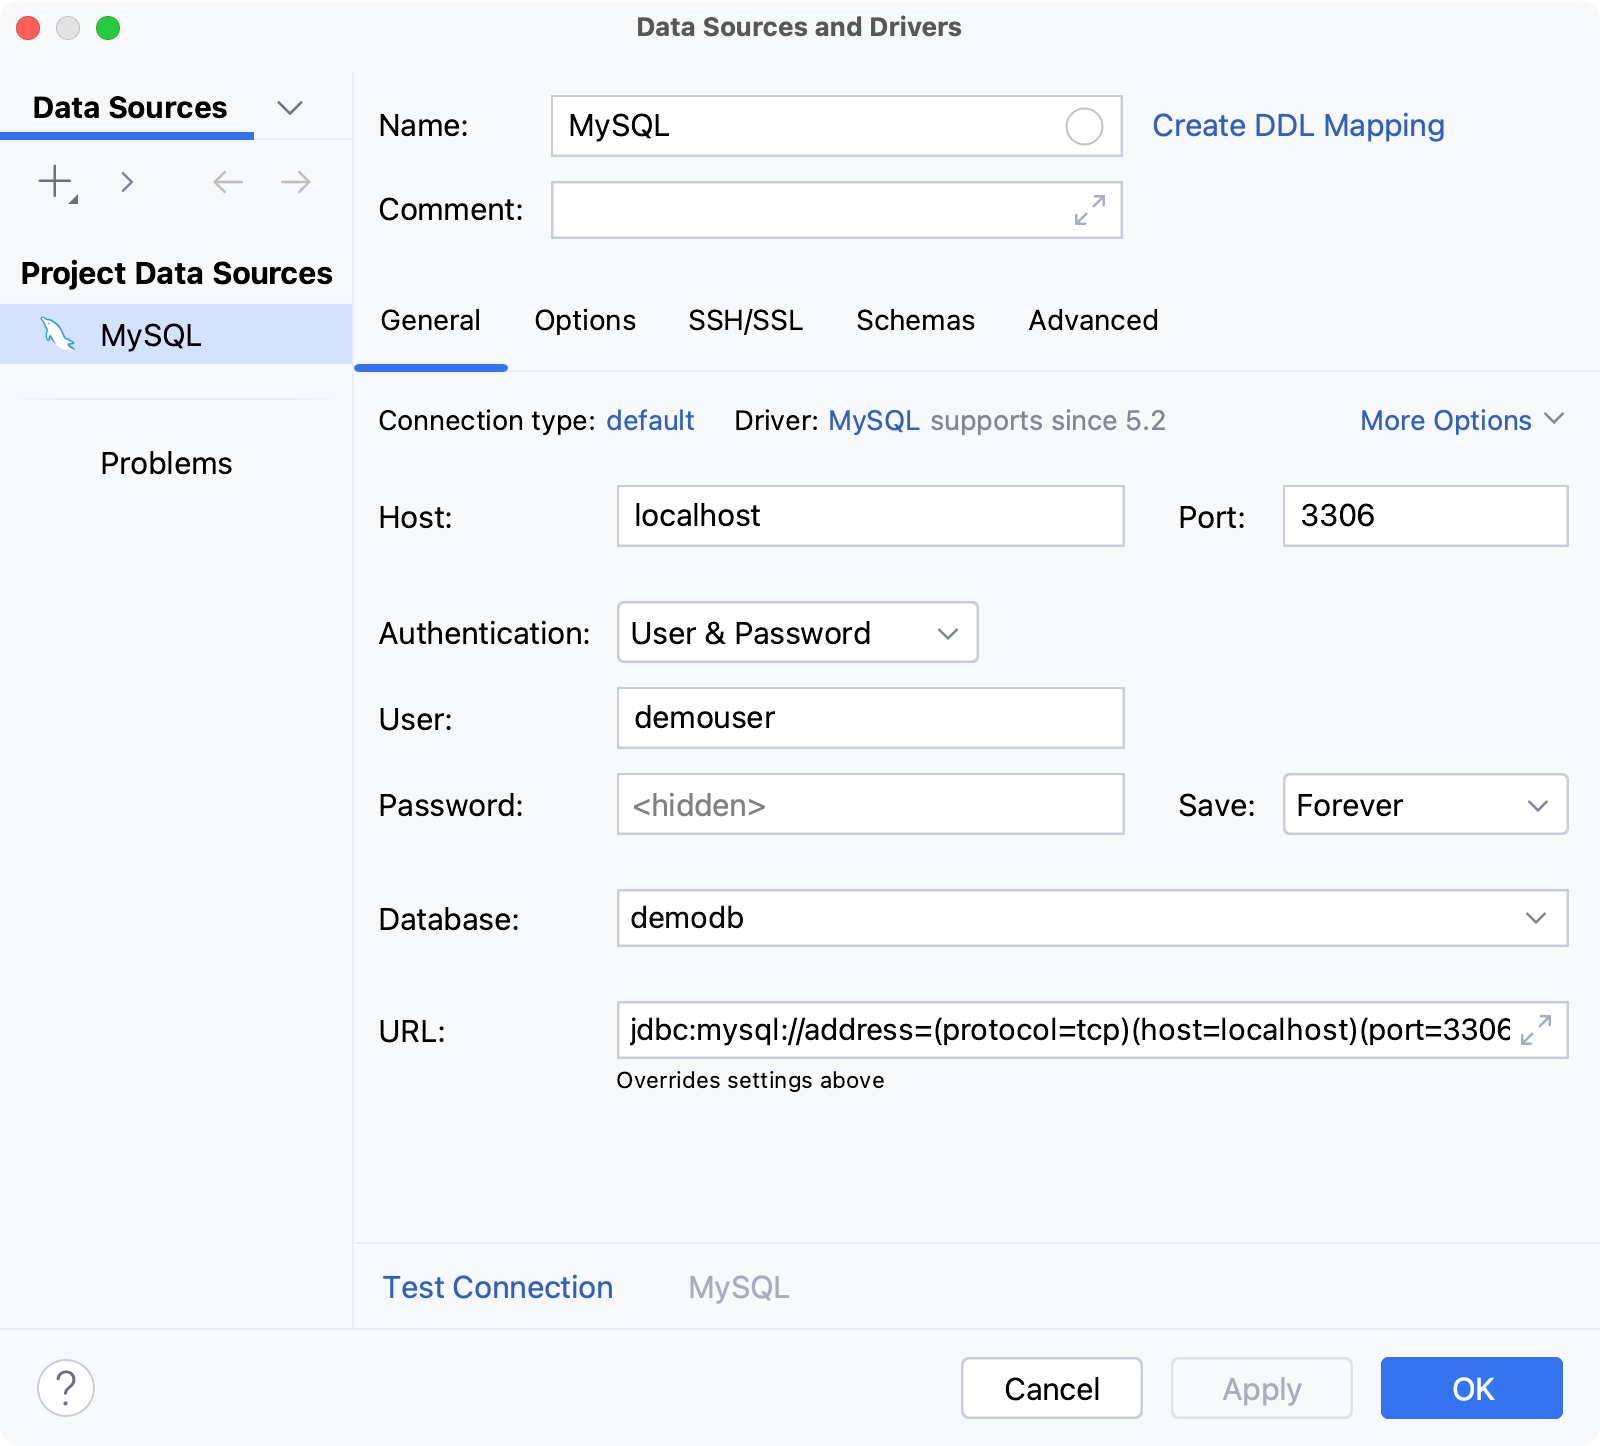Click the duplicate data source arrow icon
This screenshot has width=1600, height=1446.
pos(127,182)
